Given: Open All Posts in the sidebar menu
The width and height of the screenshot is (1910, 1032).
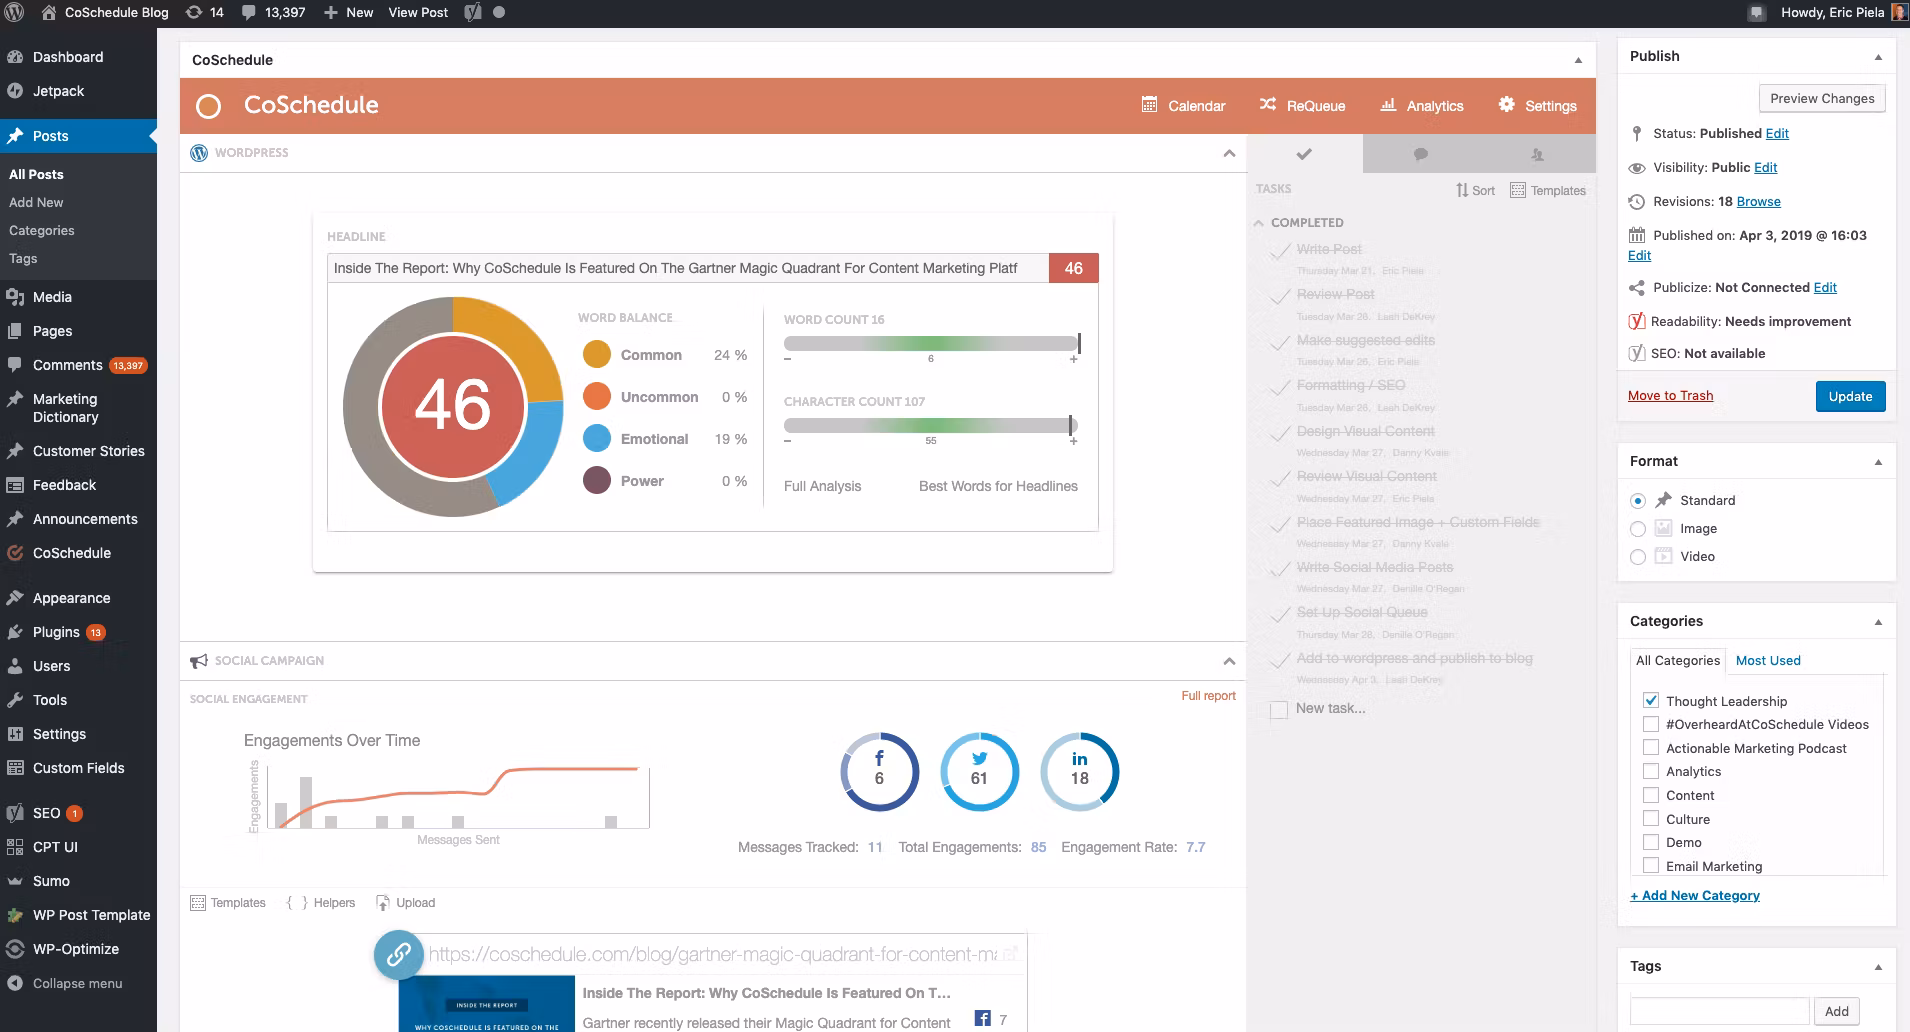Looking at the screenshot, I should pyautogui.click(x=36, y=174).
